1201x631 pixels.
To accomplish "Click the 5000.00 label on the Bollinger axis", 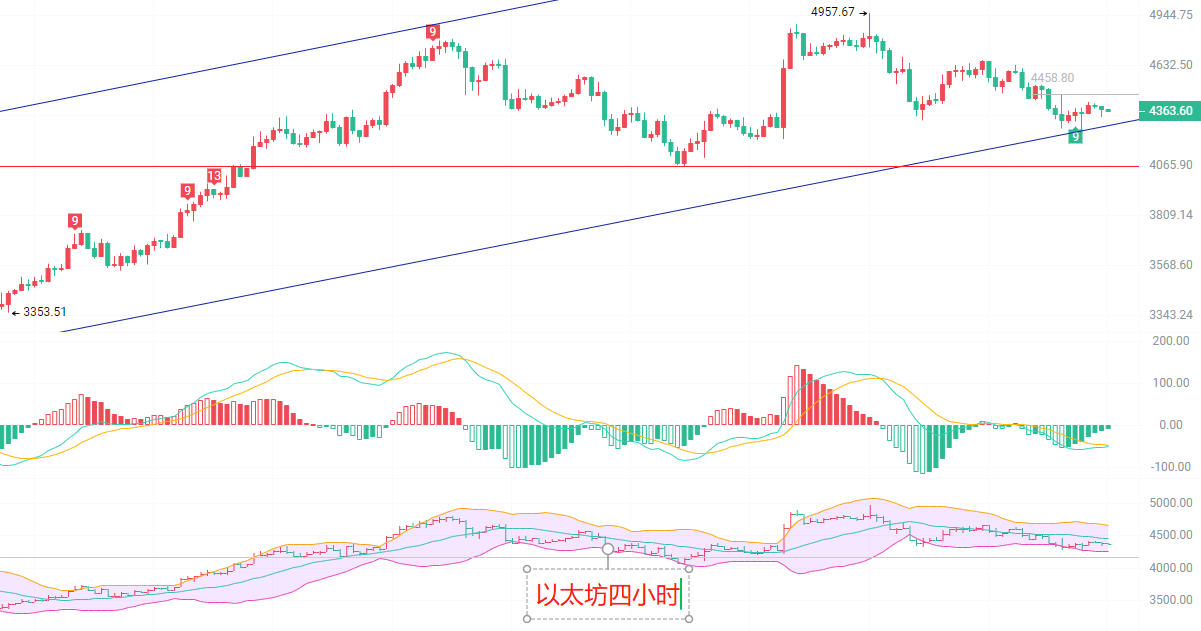I will (1171, 503).
